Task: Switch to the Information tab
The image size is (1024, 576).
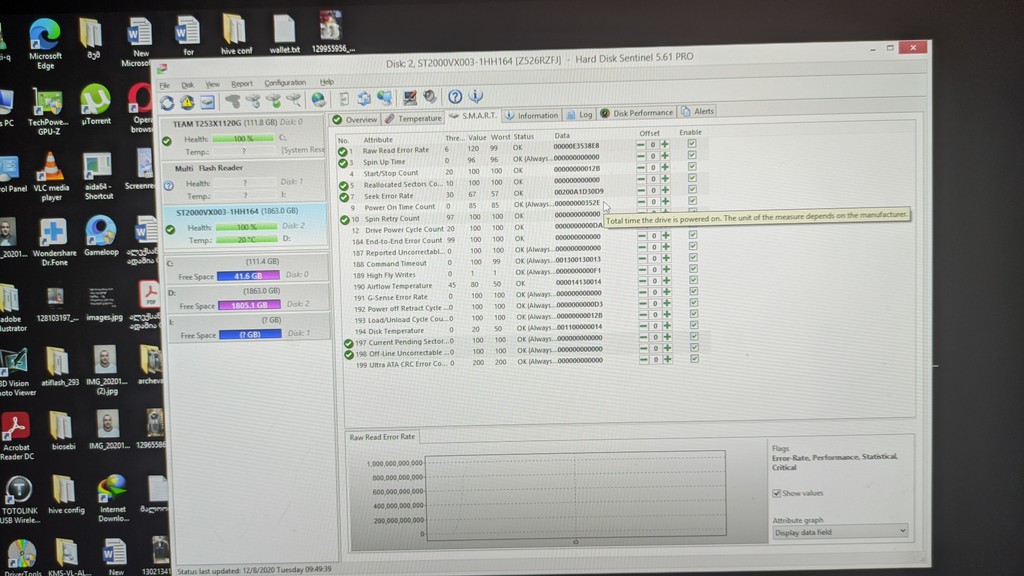Action: [x=532, y=116]
